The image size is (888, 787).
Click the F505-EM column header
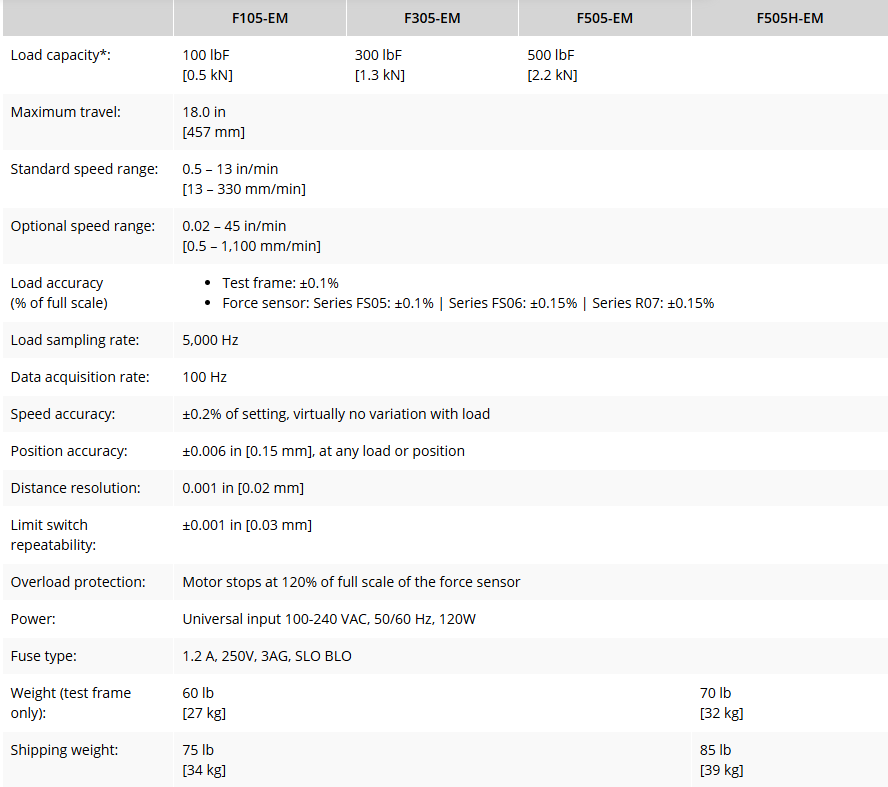tap(604, 18)
